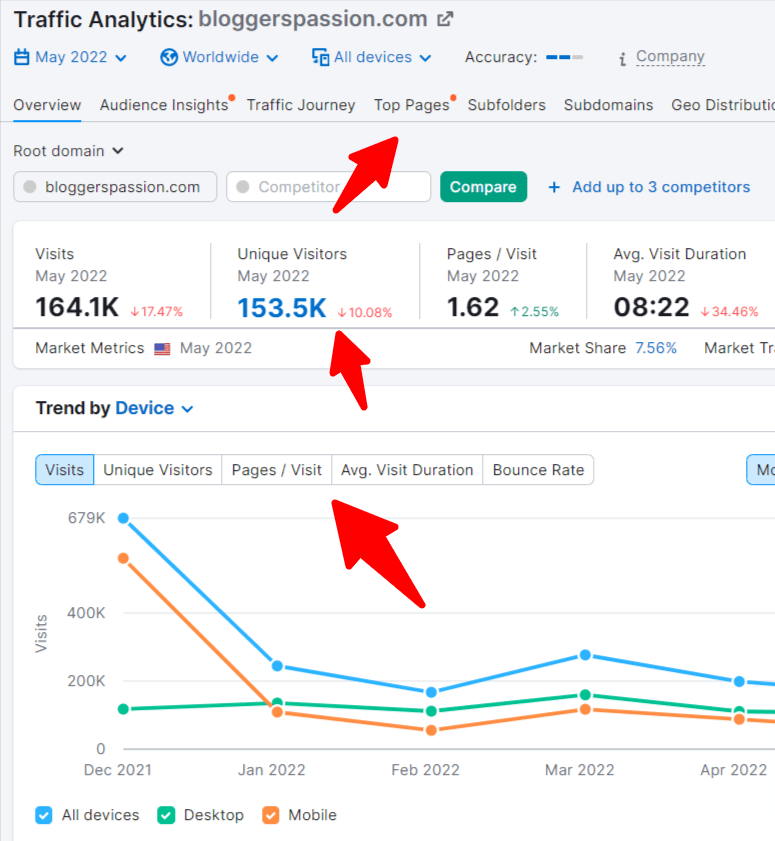Click the blue Apr 2022 data point
The height and width of the screenshot is (841, 775).
click(x=739, y=681)
